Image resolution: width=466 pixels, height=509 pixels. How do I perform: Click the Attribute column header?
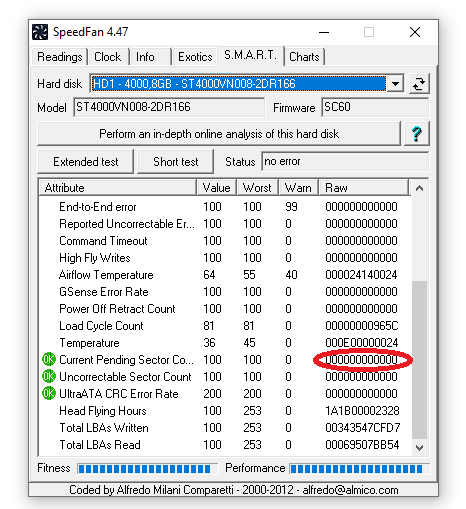click(117, 188)
